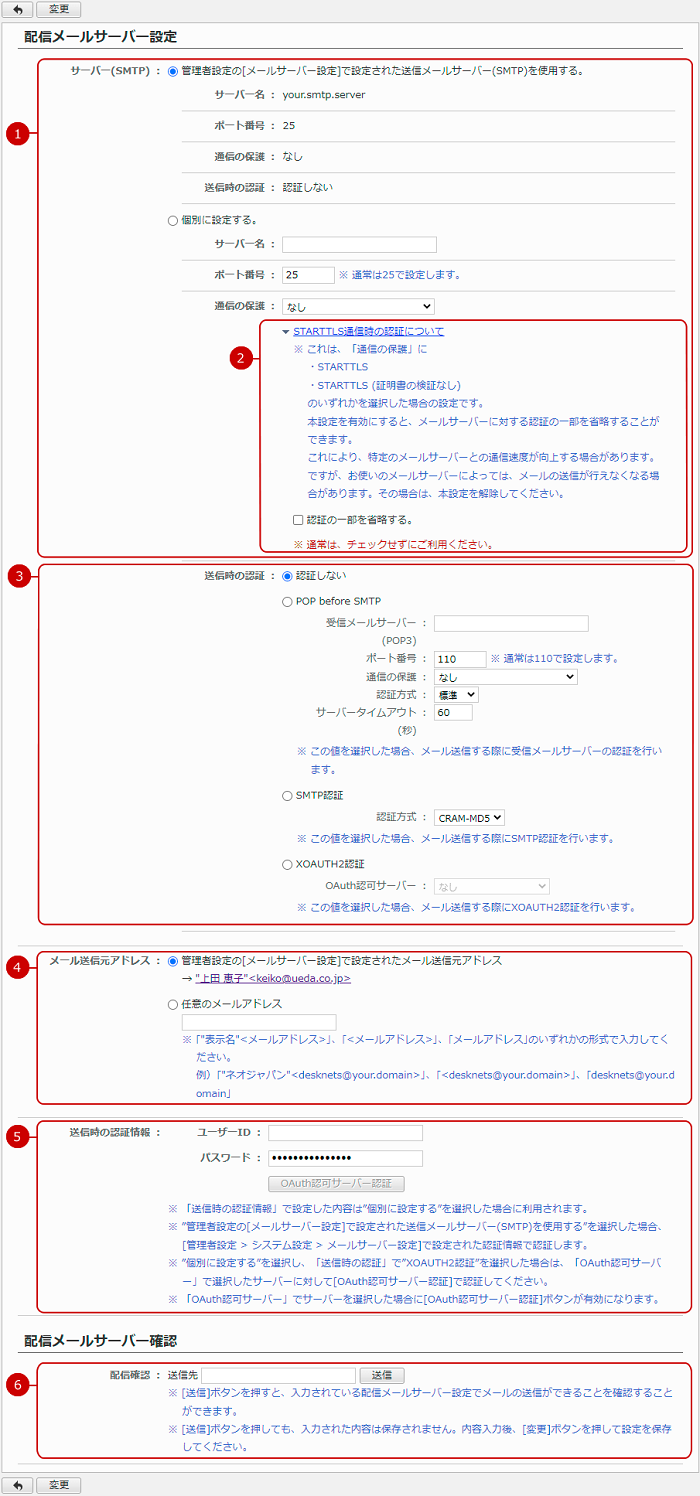The width and height of the screenshot is (700, 1496).
Task: Click the 送信先 delivery test input field
Action: pyautogui.click(x=279, y=1376)
